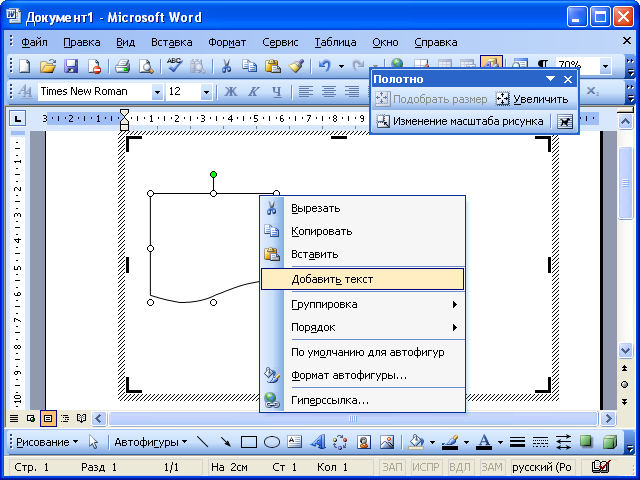This screenshot has width=640, height=480.
Task: Open the Вставка menu
Action: [x=172, y=42]
